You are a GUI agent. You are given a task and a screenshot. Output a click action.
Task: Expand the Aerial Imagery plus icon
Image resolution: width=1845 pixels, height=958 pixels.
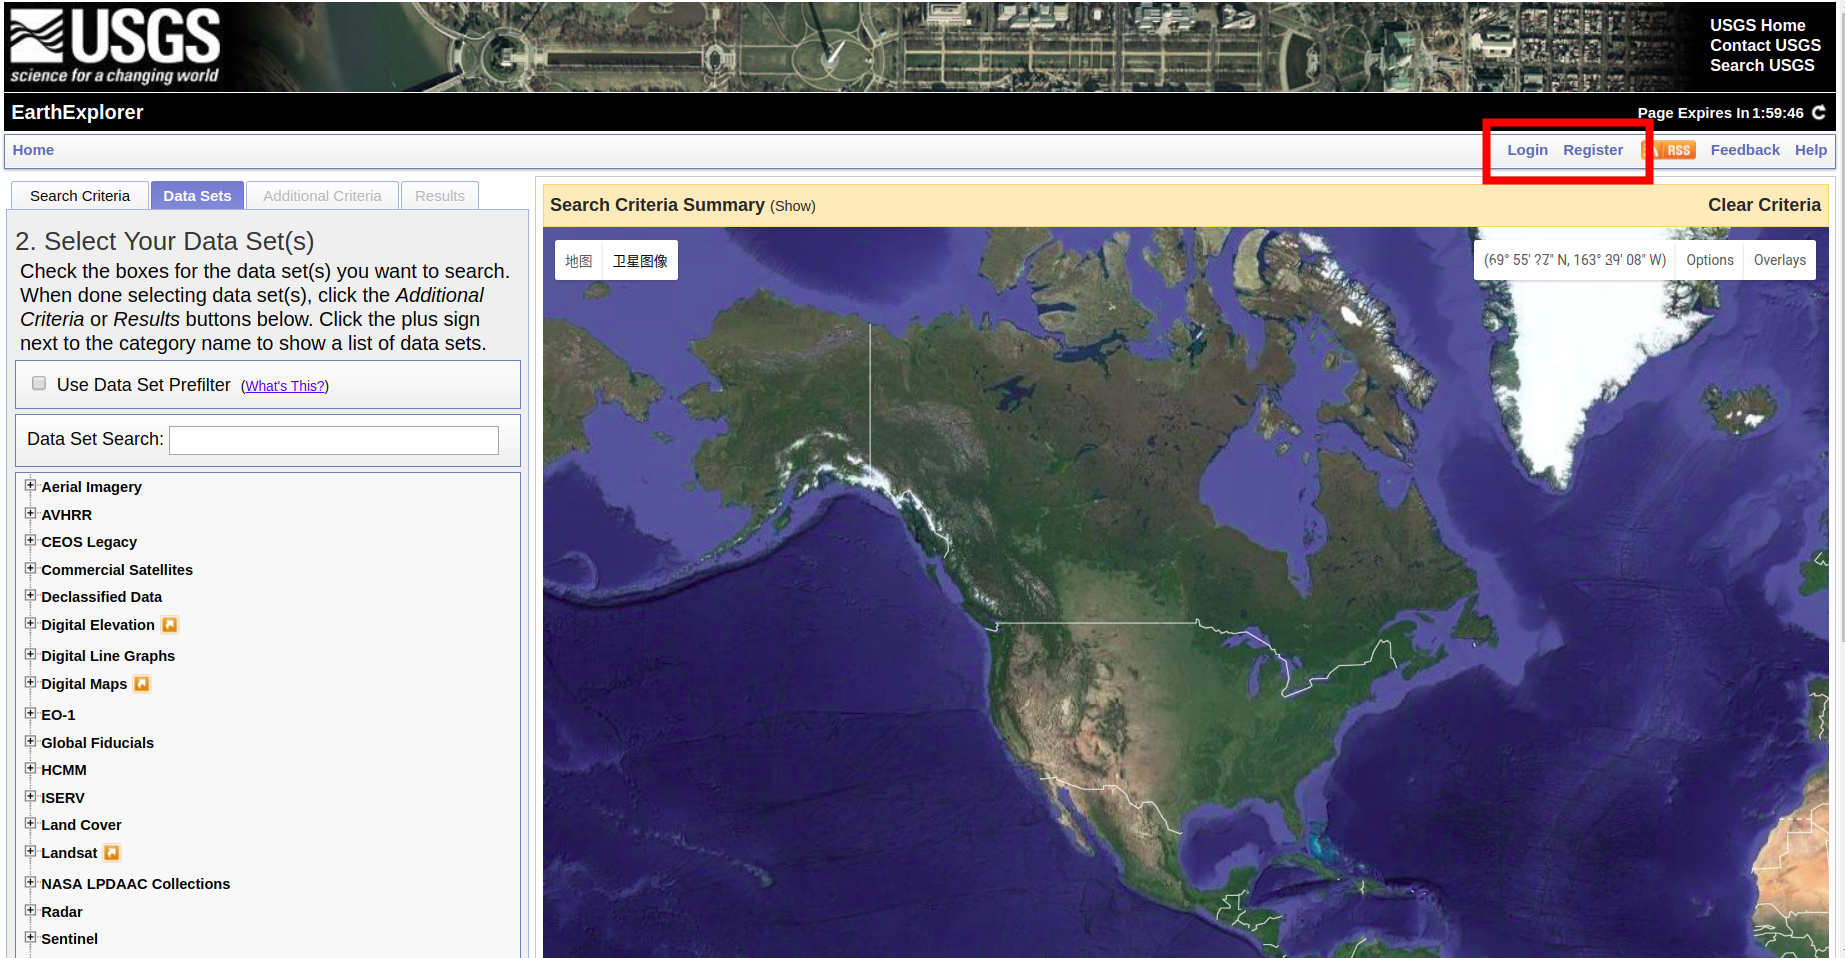click(30, 486)
